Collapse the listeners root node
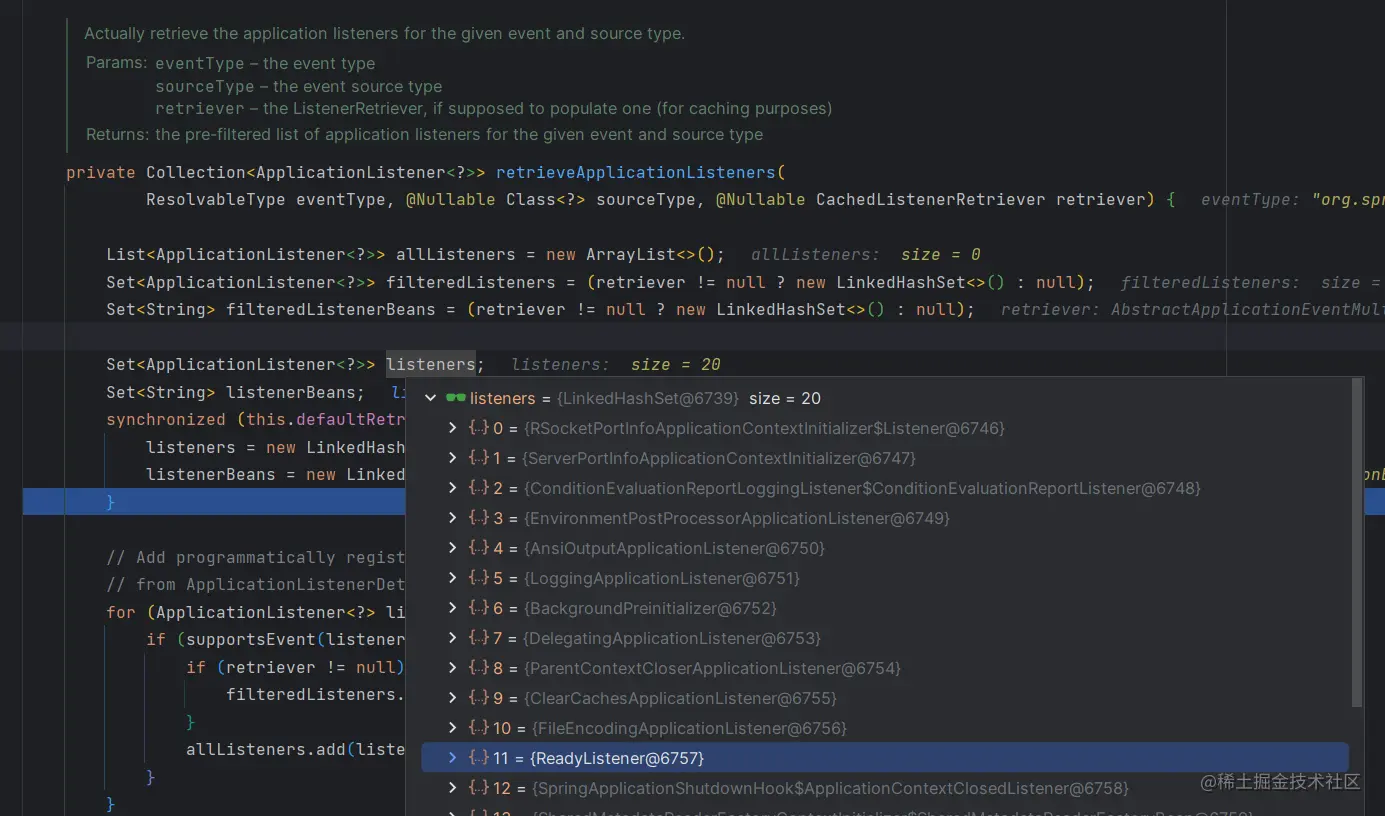This screenshot has width=1385, height=816. tap(431, 398)
